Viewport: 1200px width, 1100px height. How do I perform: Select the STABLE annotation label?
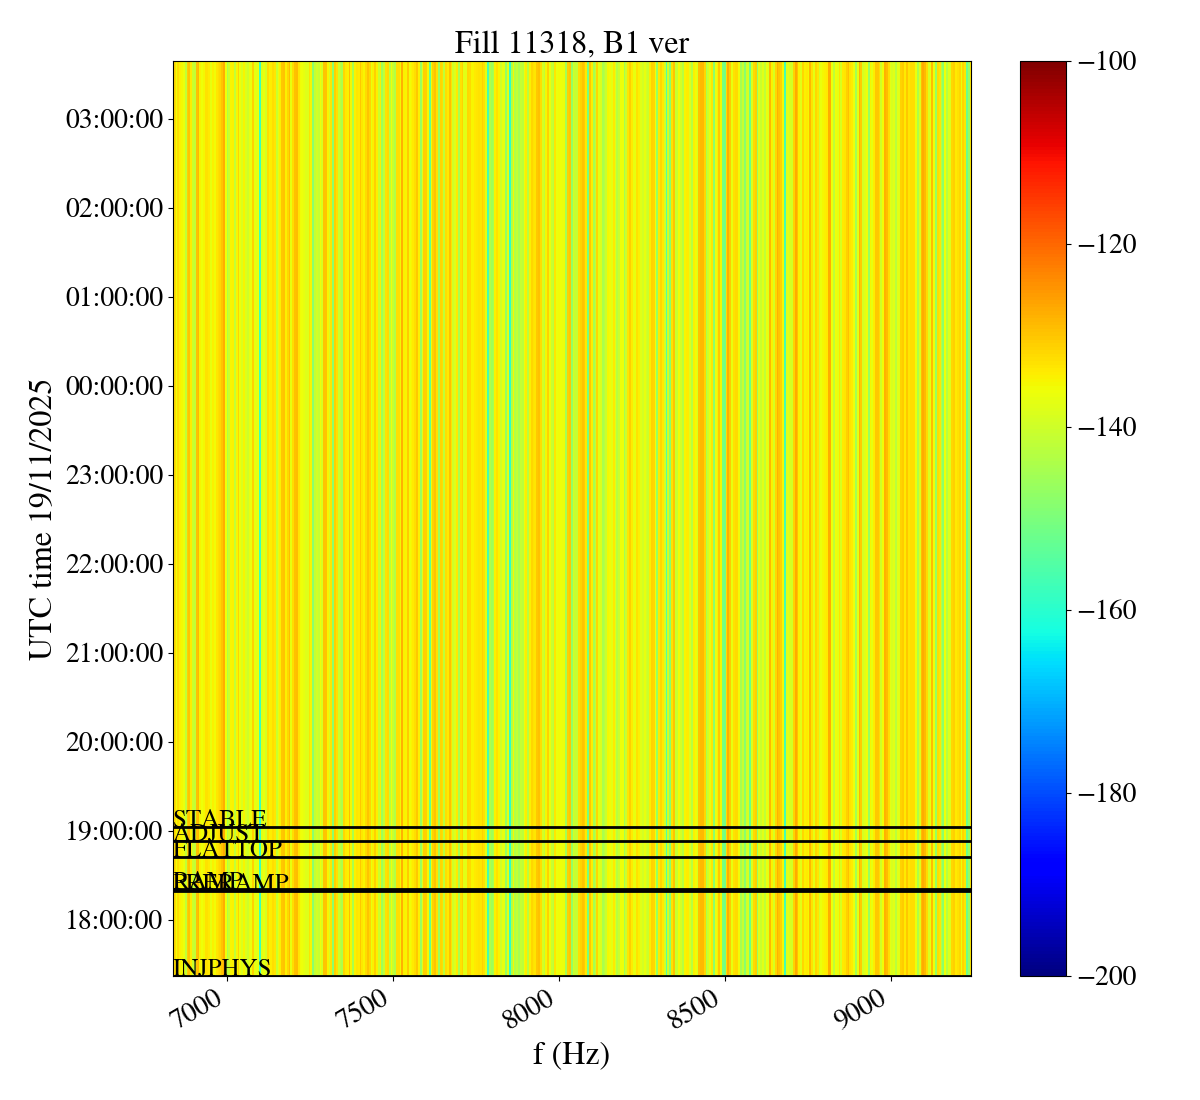(219, 819)
